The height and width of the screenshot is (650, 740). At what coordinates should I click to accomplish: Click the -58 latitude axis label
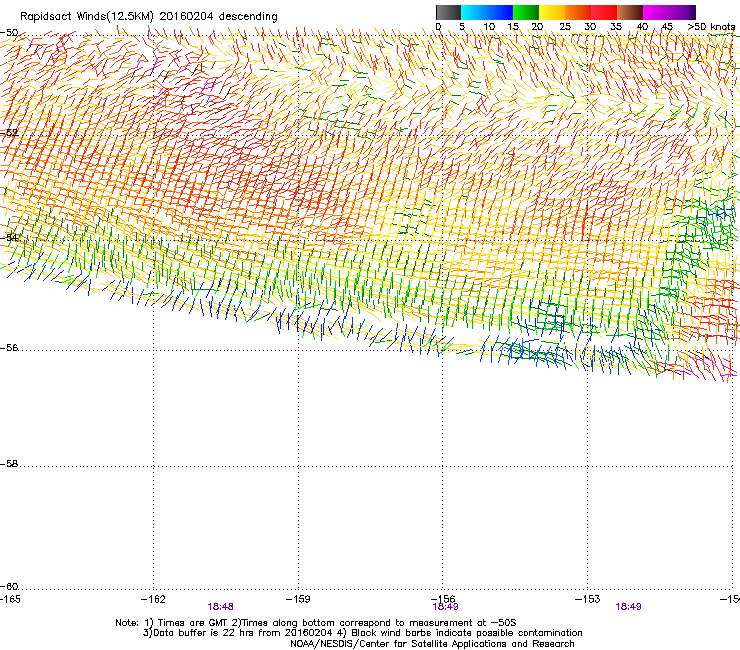pyautogui.click(x=9, y=464)
